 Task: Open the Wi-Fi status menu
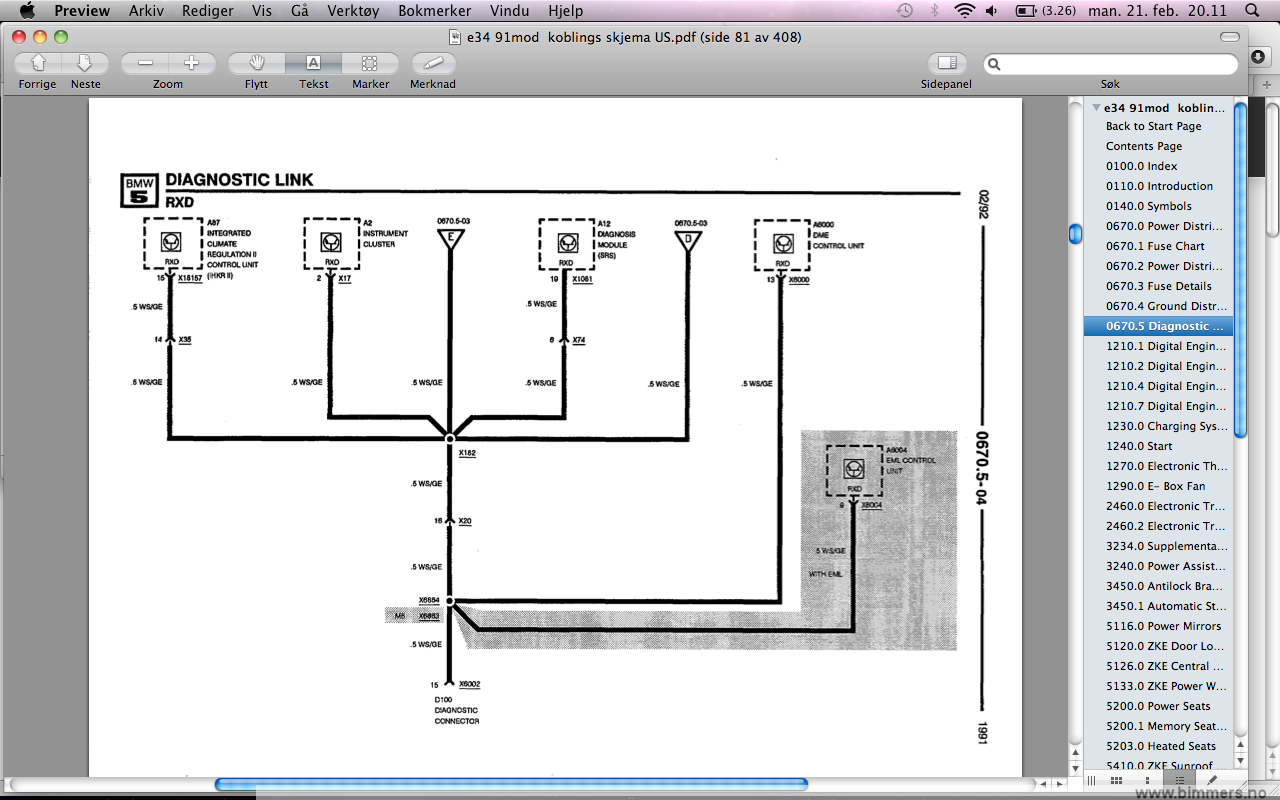tap(964, 11)
